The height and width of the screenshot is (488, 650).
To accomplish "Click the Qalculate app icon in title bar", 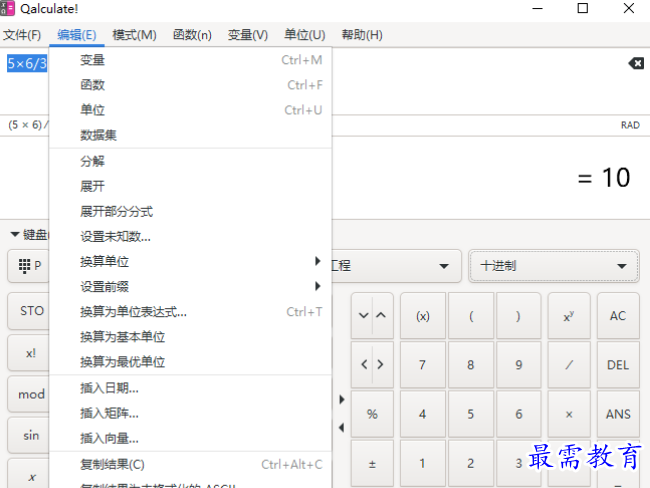I will tap(7, 8).
